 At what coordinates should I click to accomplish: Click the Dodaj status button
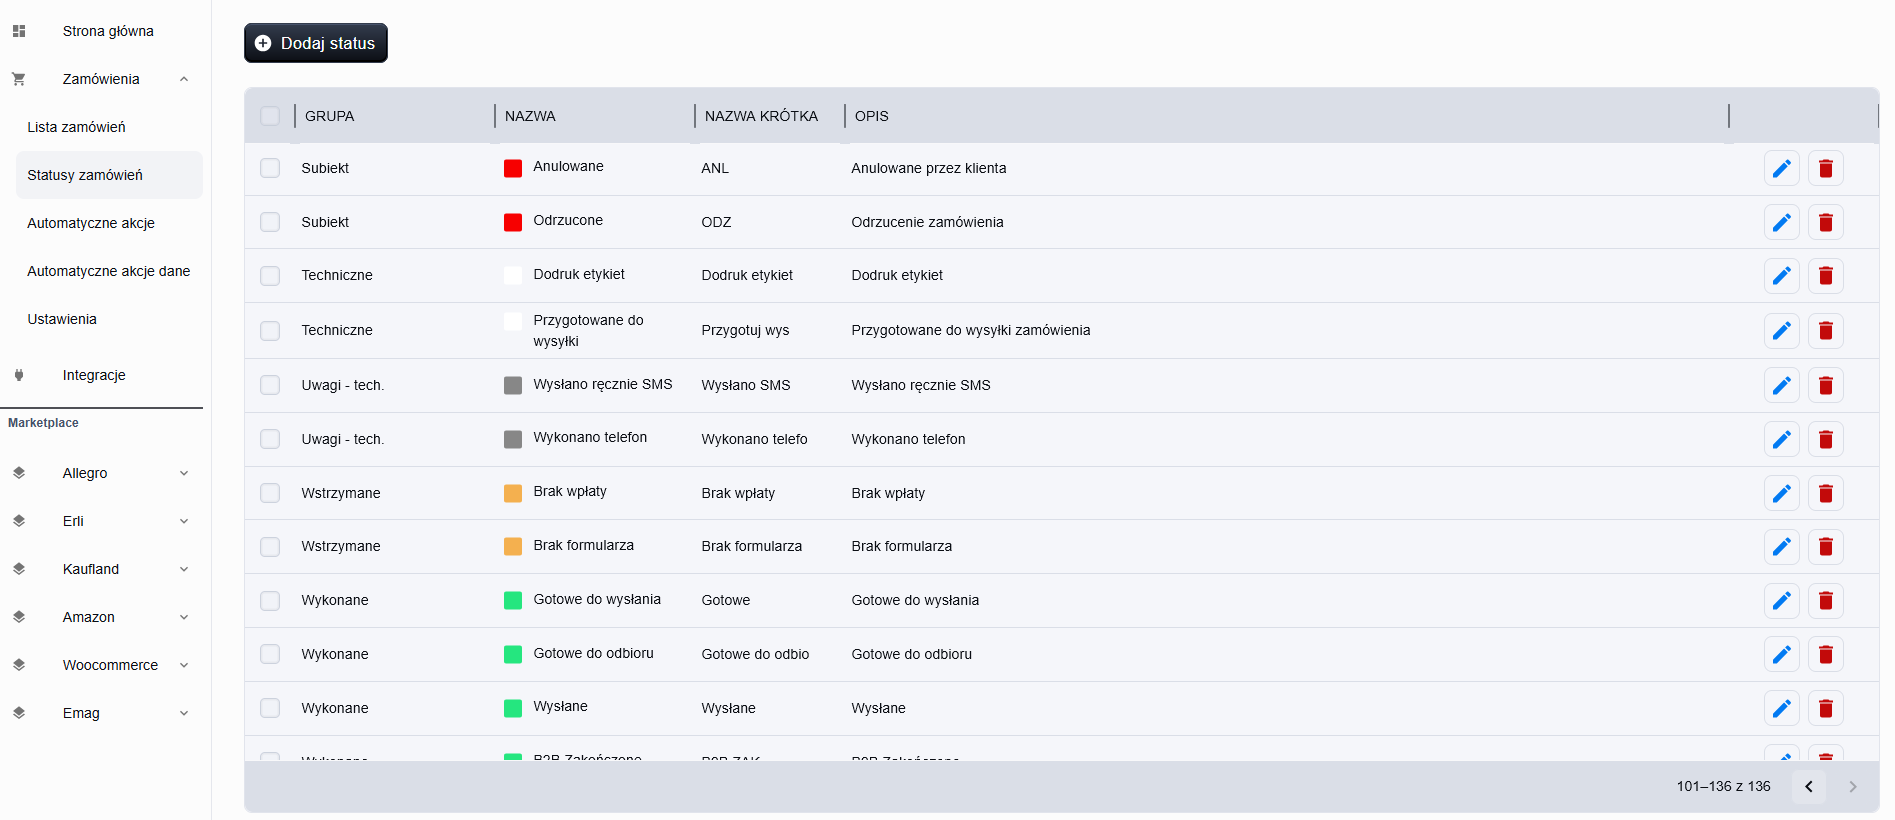(316, 43)
